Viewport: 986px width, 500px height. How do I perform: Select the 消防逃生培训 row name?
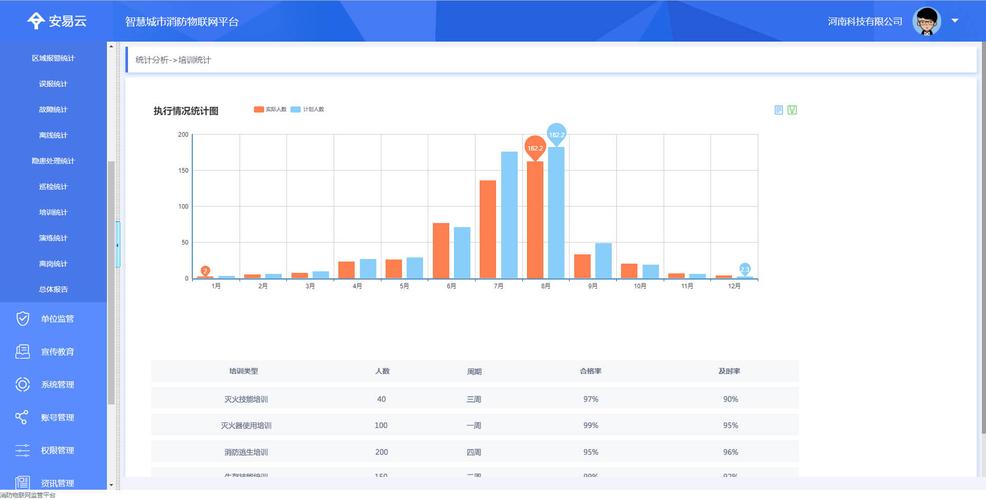coord(246,452)
